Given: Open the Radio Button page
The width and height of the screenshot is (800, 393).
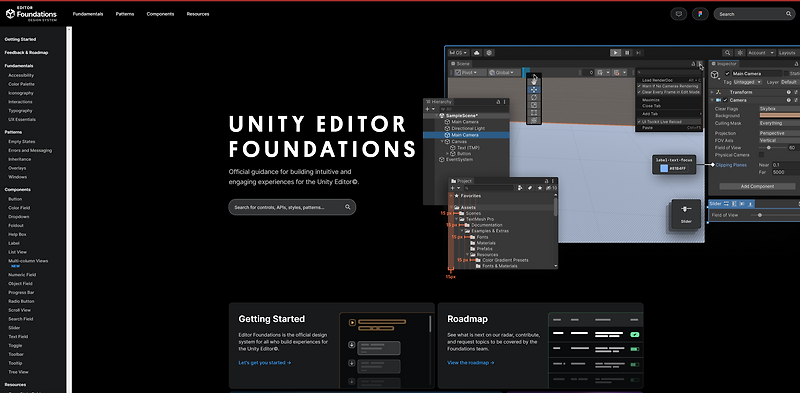Looking at the screenshot, I should [21, 301].
